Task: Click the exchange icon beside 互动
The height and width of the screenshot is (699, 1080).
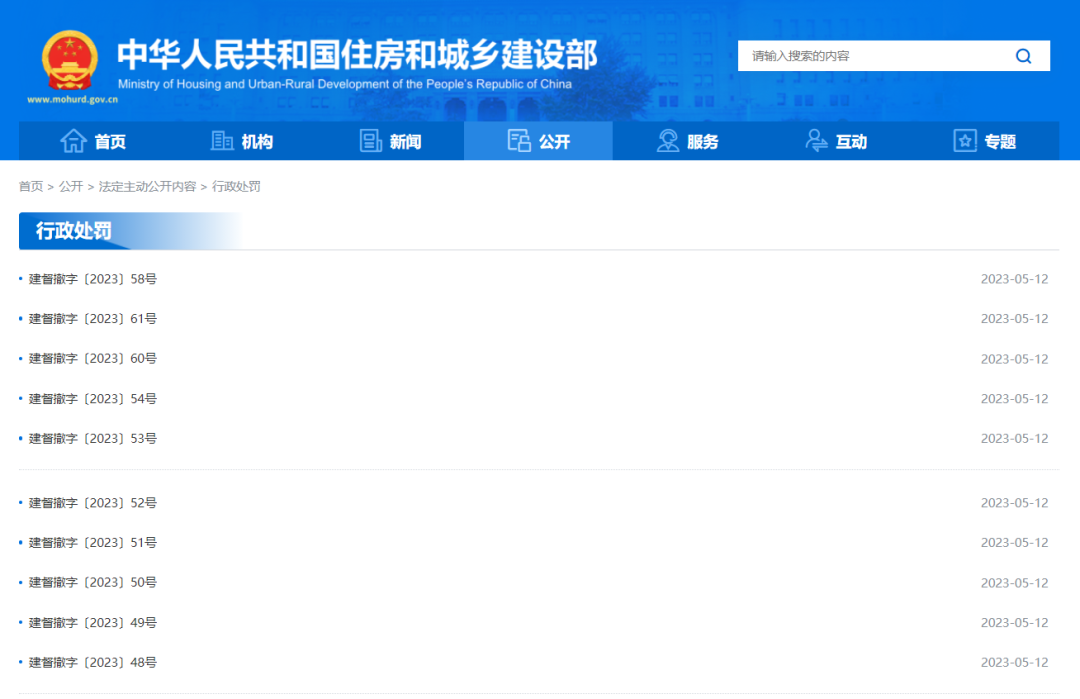Action: [816, 140]
